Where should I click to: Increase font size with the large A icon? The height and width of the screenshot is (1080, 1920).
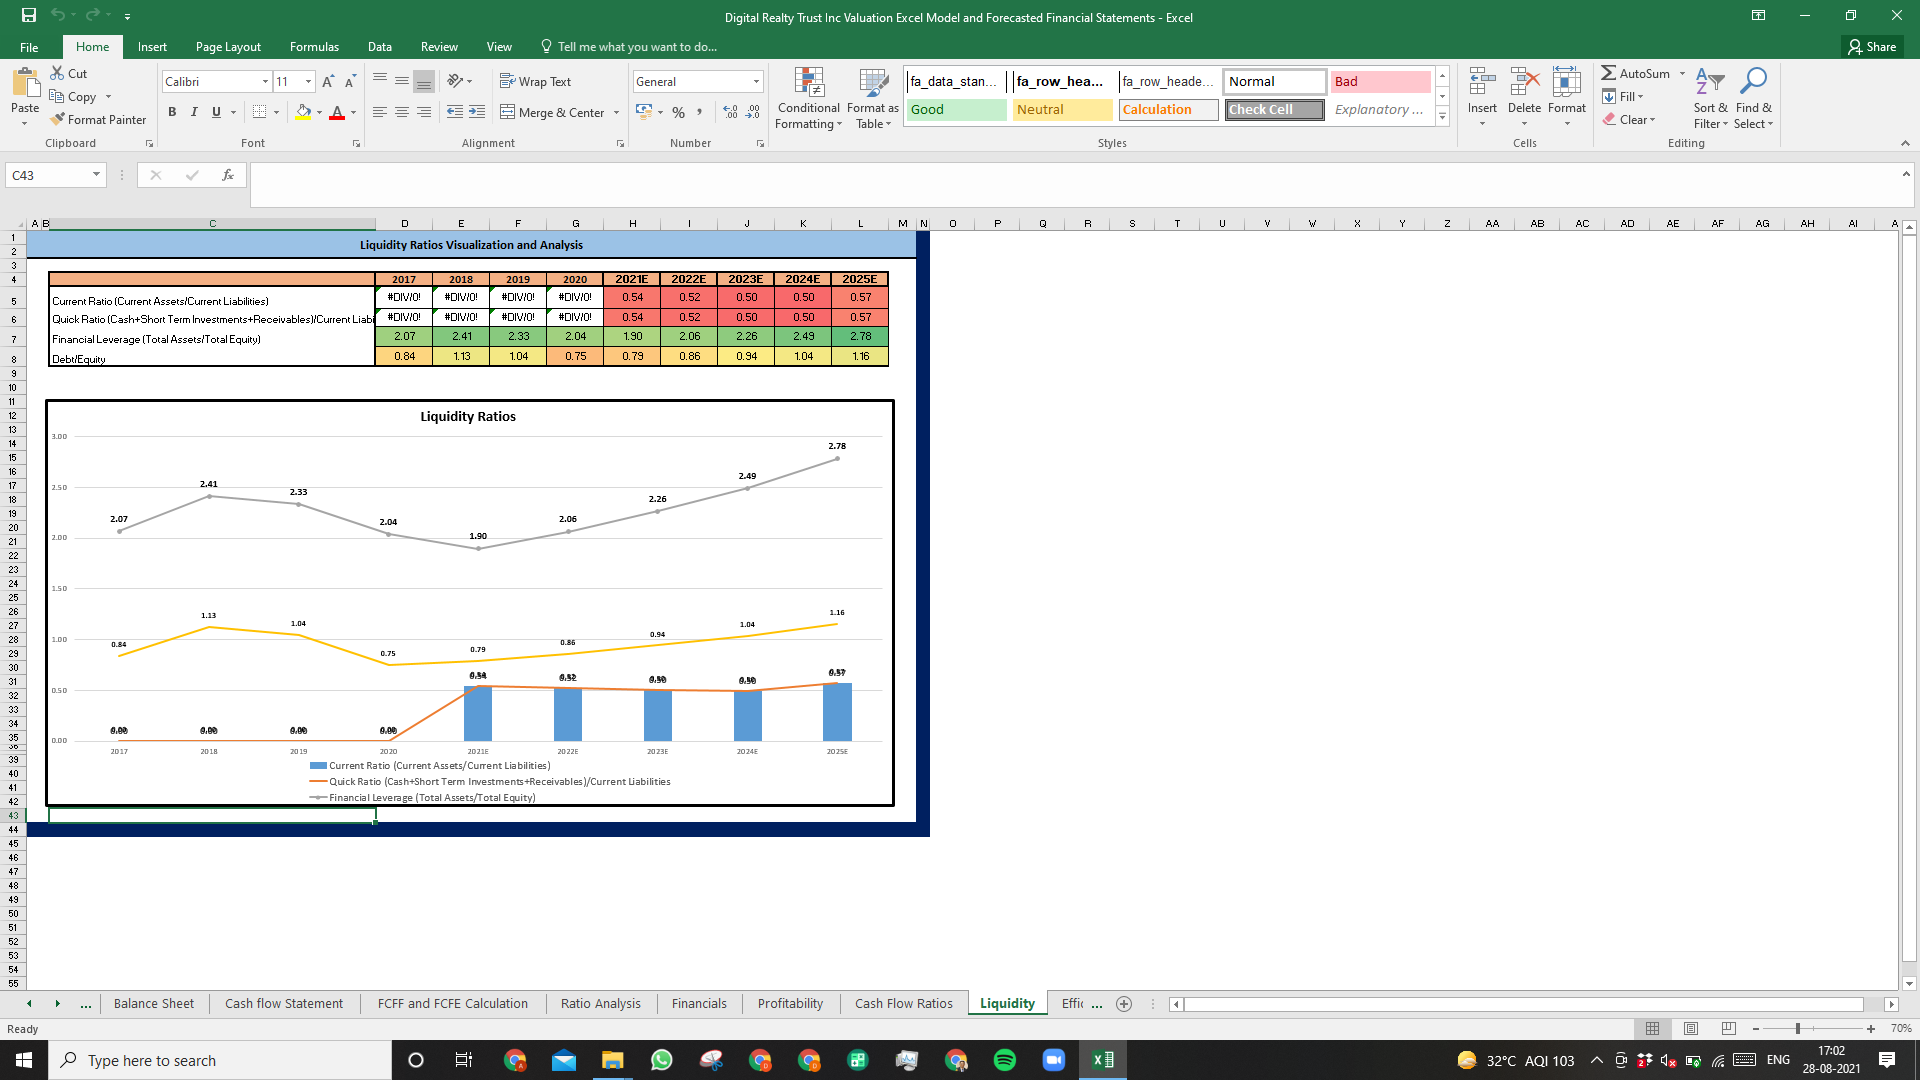328,82
